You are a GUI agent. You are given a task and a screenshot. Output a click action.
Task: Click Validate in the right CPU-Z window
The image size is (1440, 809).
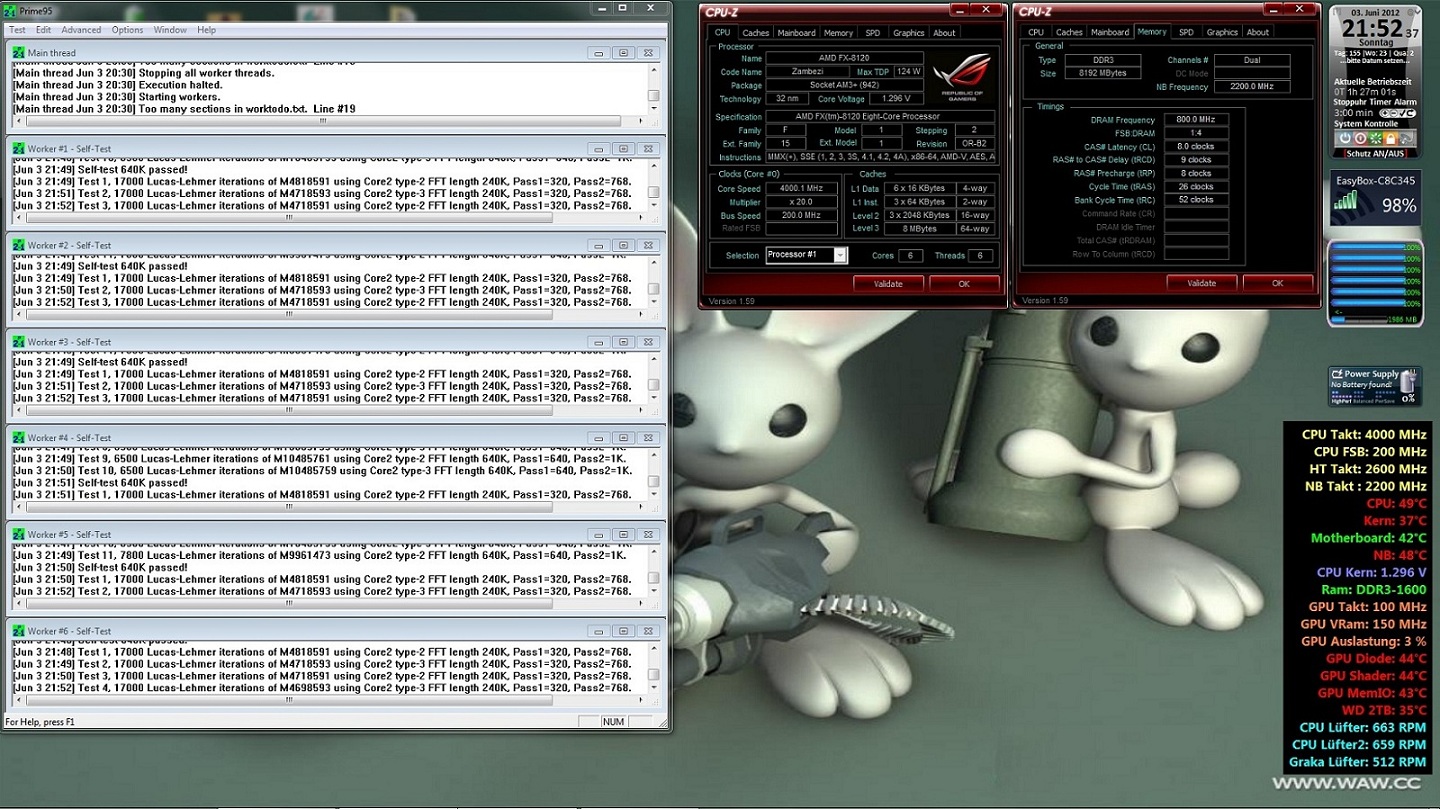[x=1202, y=283]
